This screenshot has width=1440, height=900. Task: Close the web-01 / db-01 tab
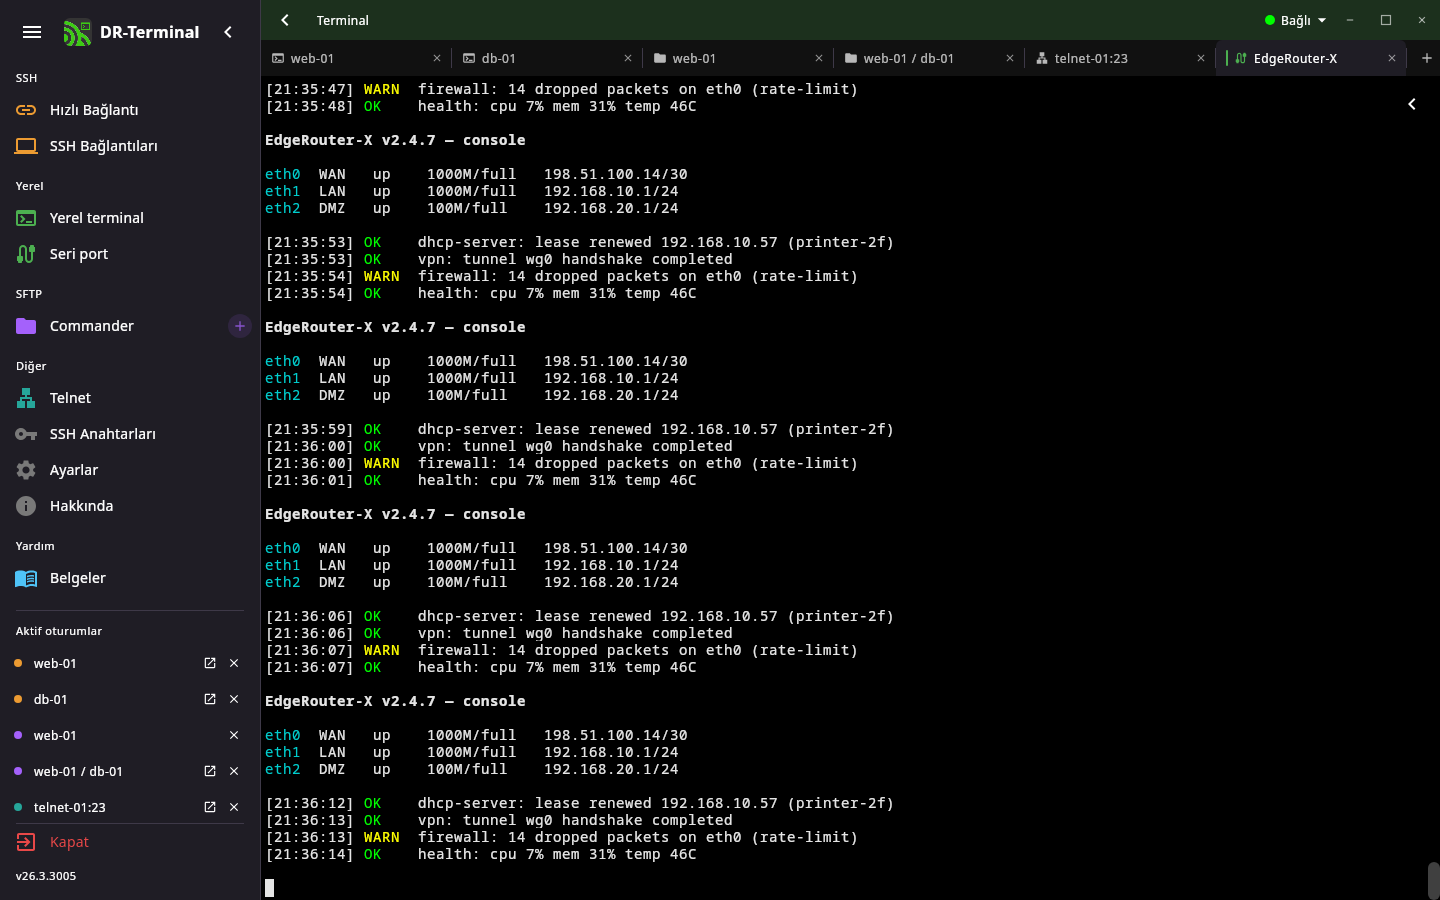[1010, 58]
